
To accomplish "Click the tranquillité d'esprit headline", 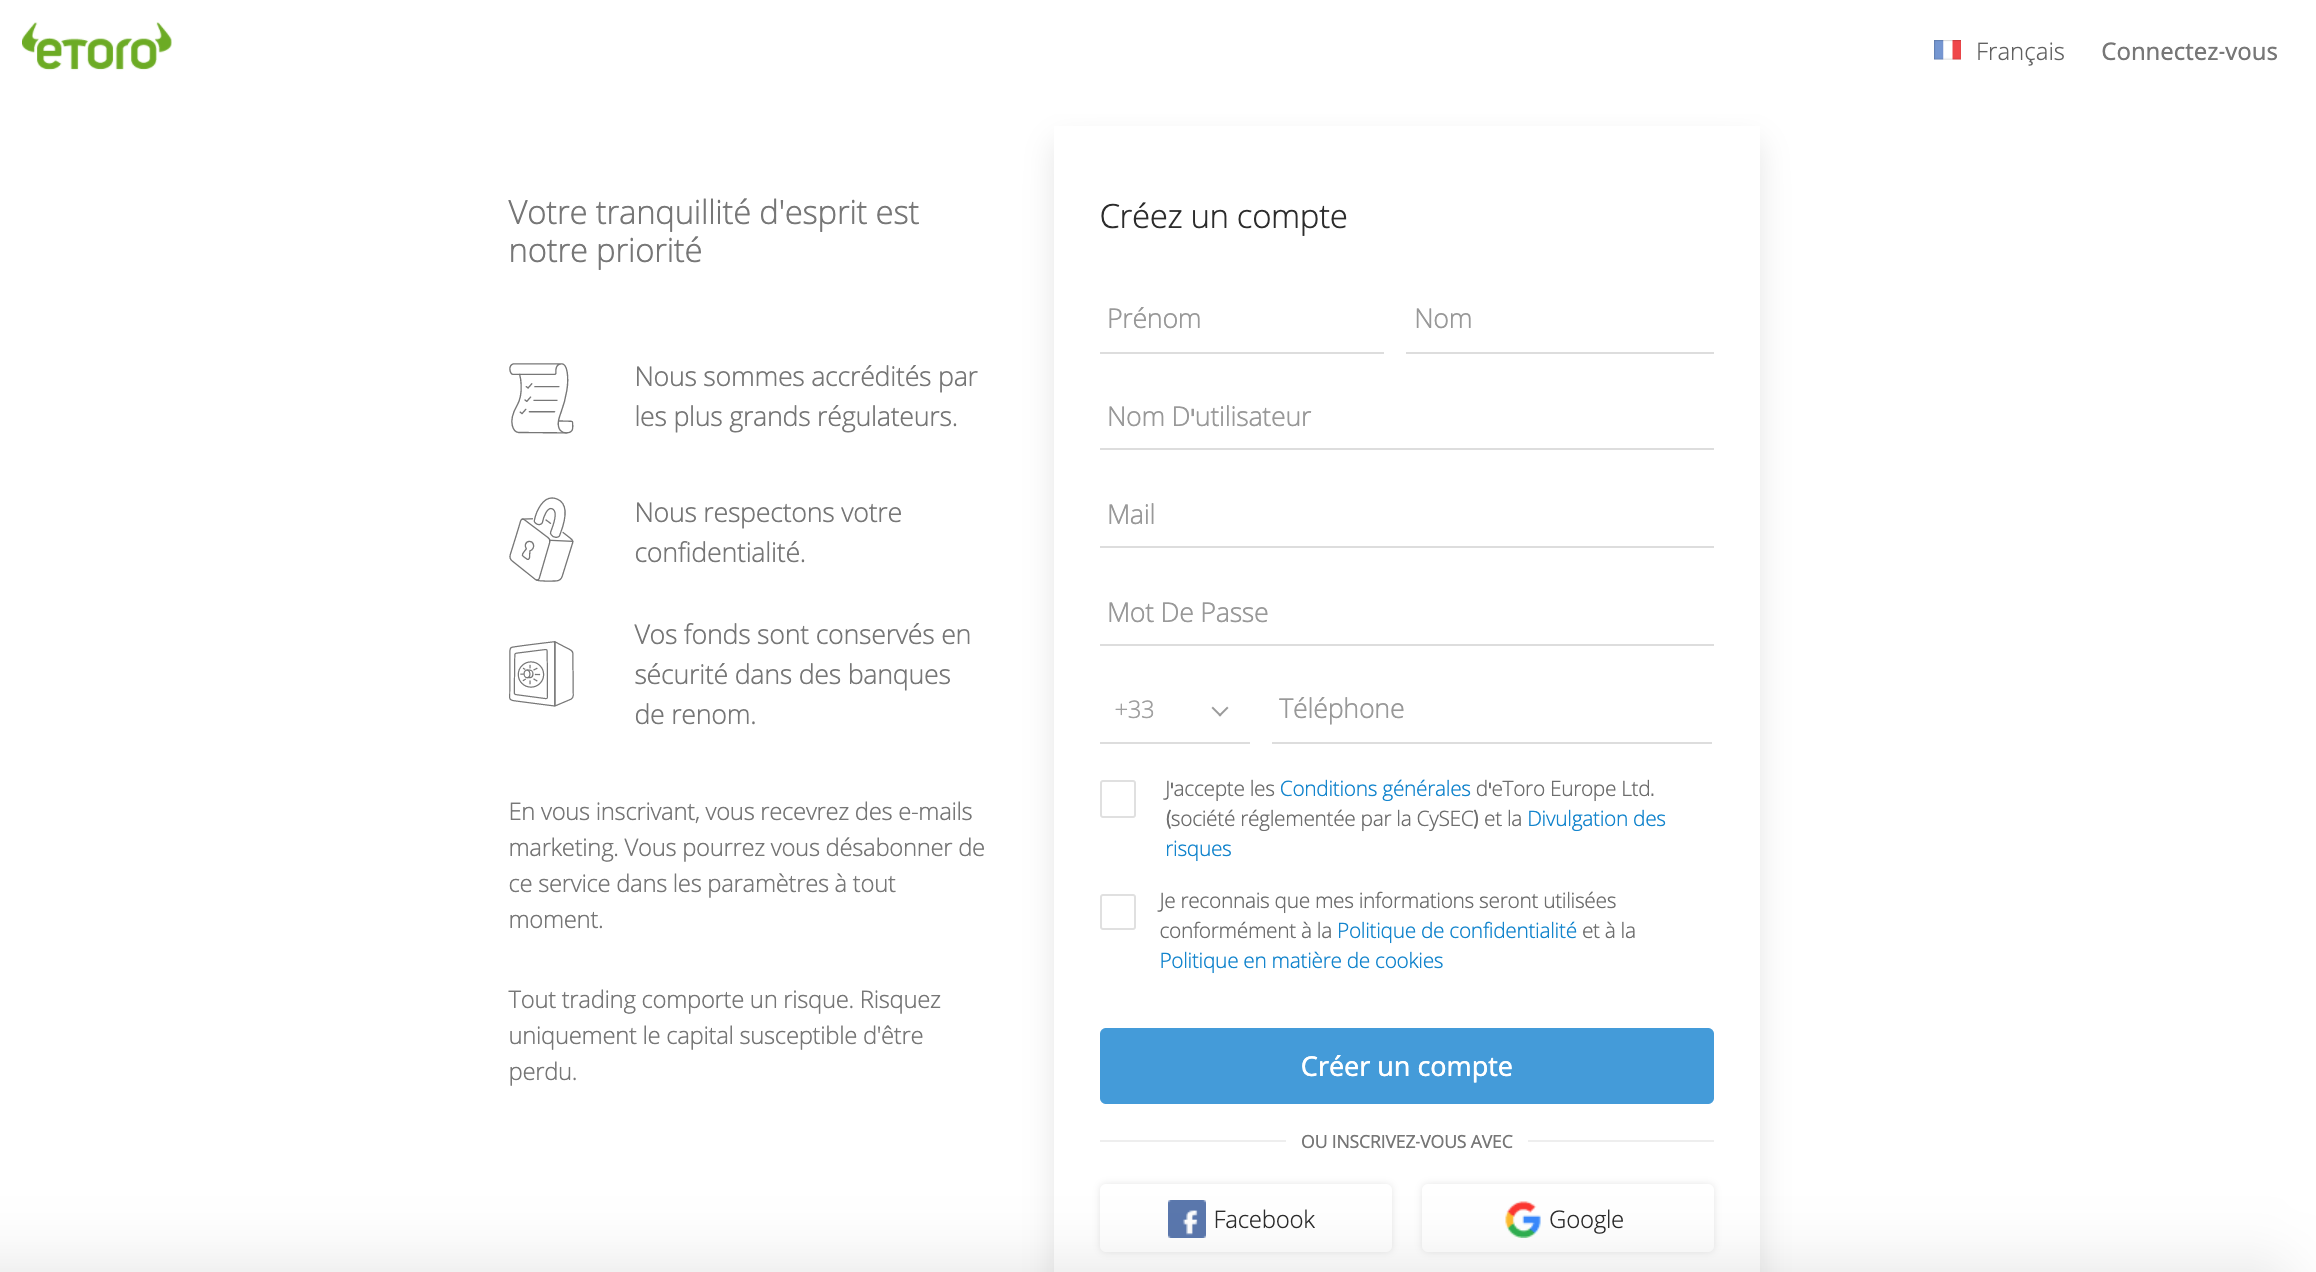I will [713, 231].
